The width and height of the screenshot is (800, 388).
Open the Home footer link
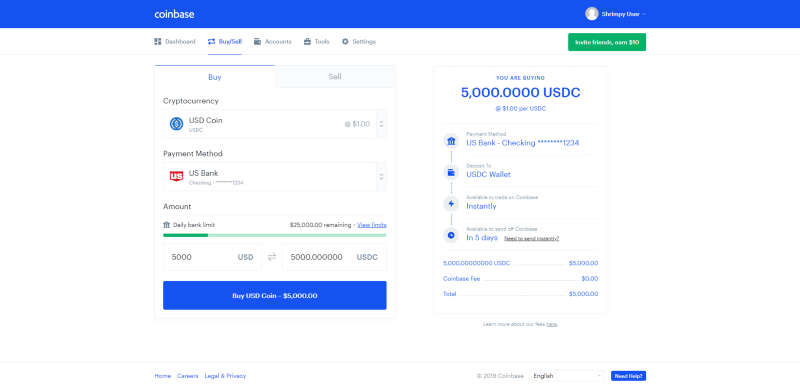click(x=163, y=376)
